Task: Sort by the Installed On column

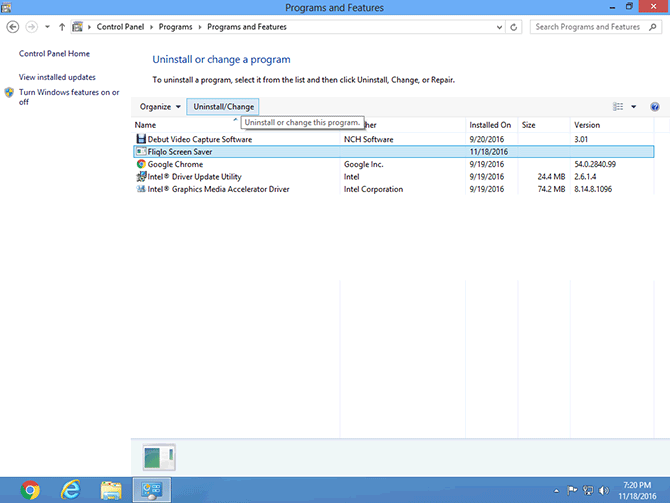Action: (x=490, y=125)
